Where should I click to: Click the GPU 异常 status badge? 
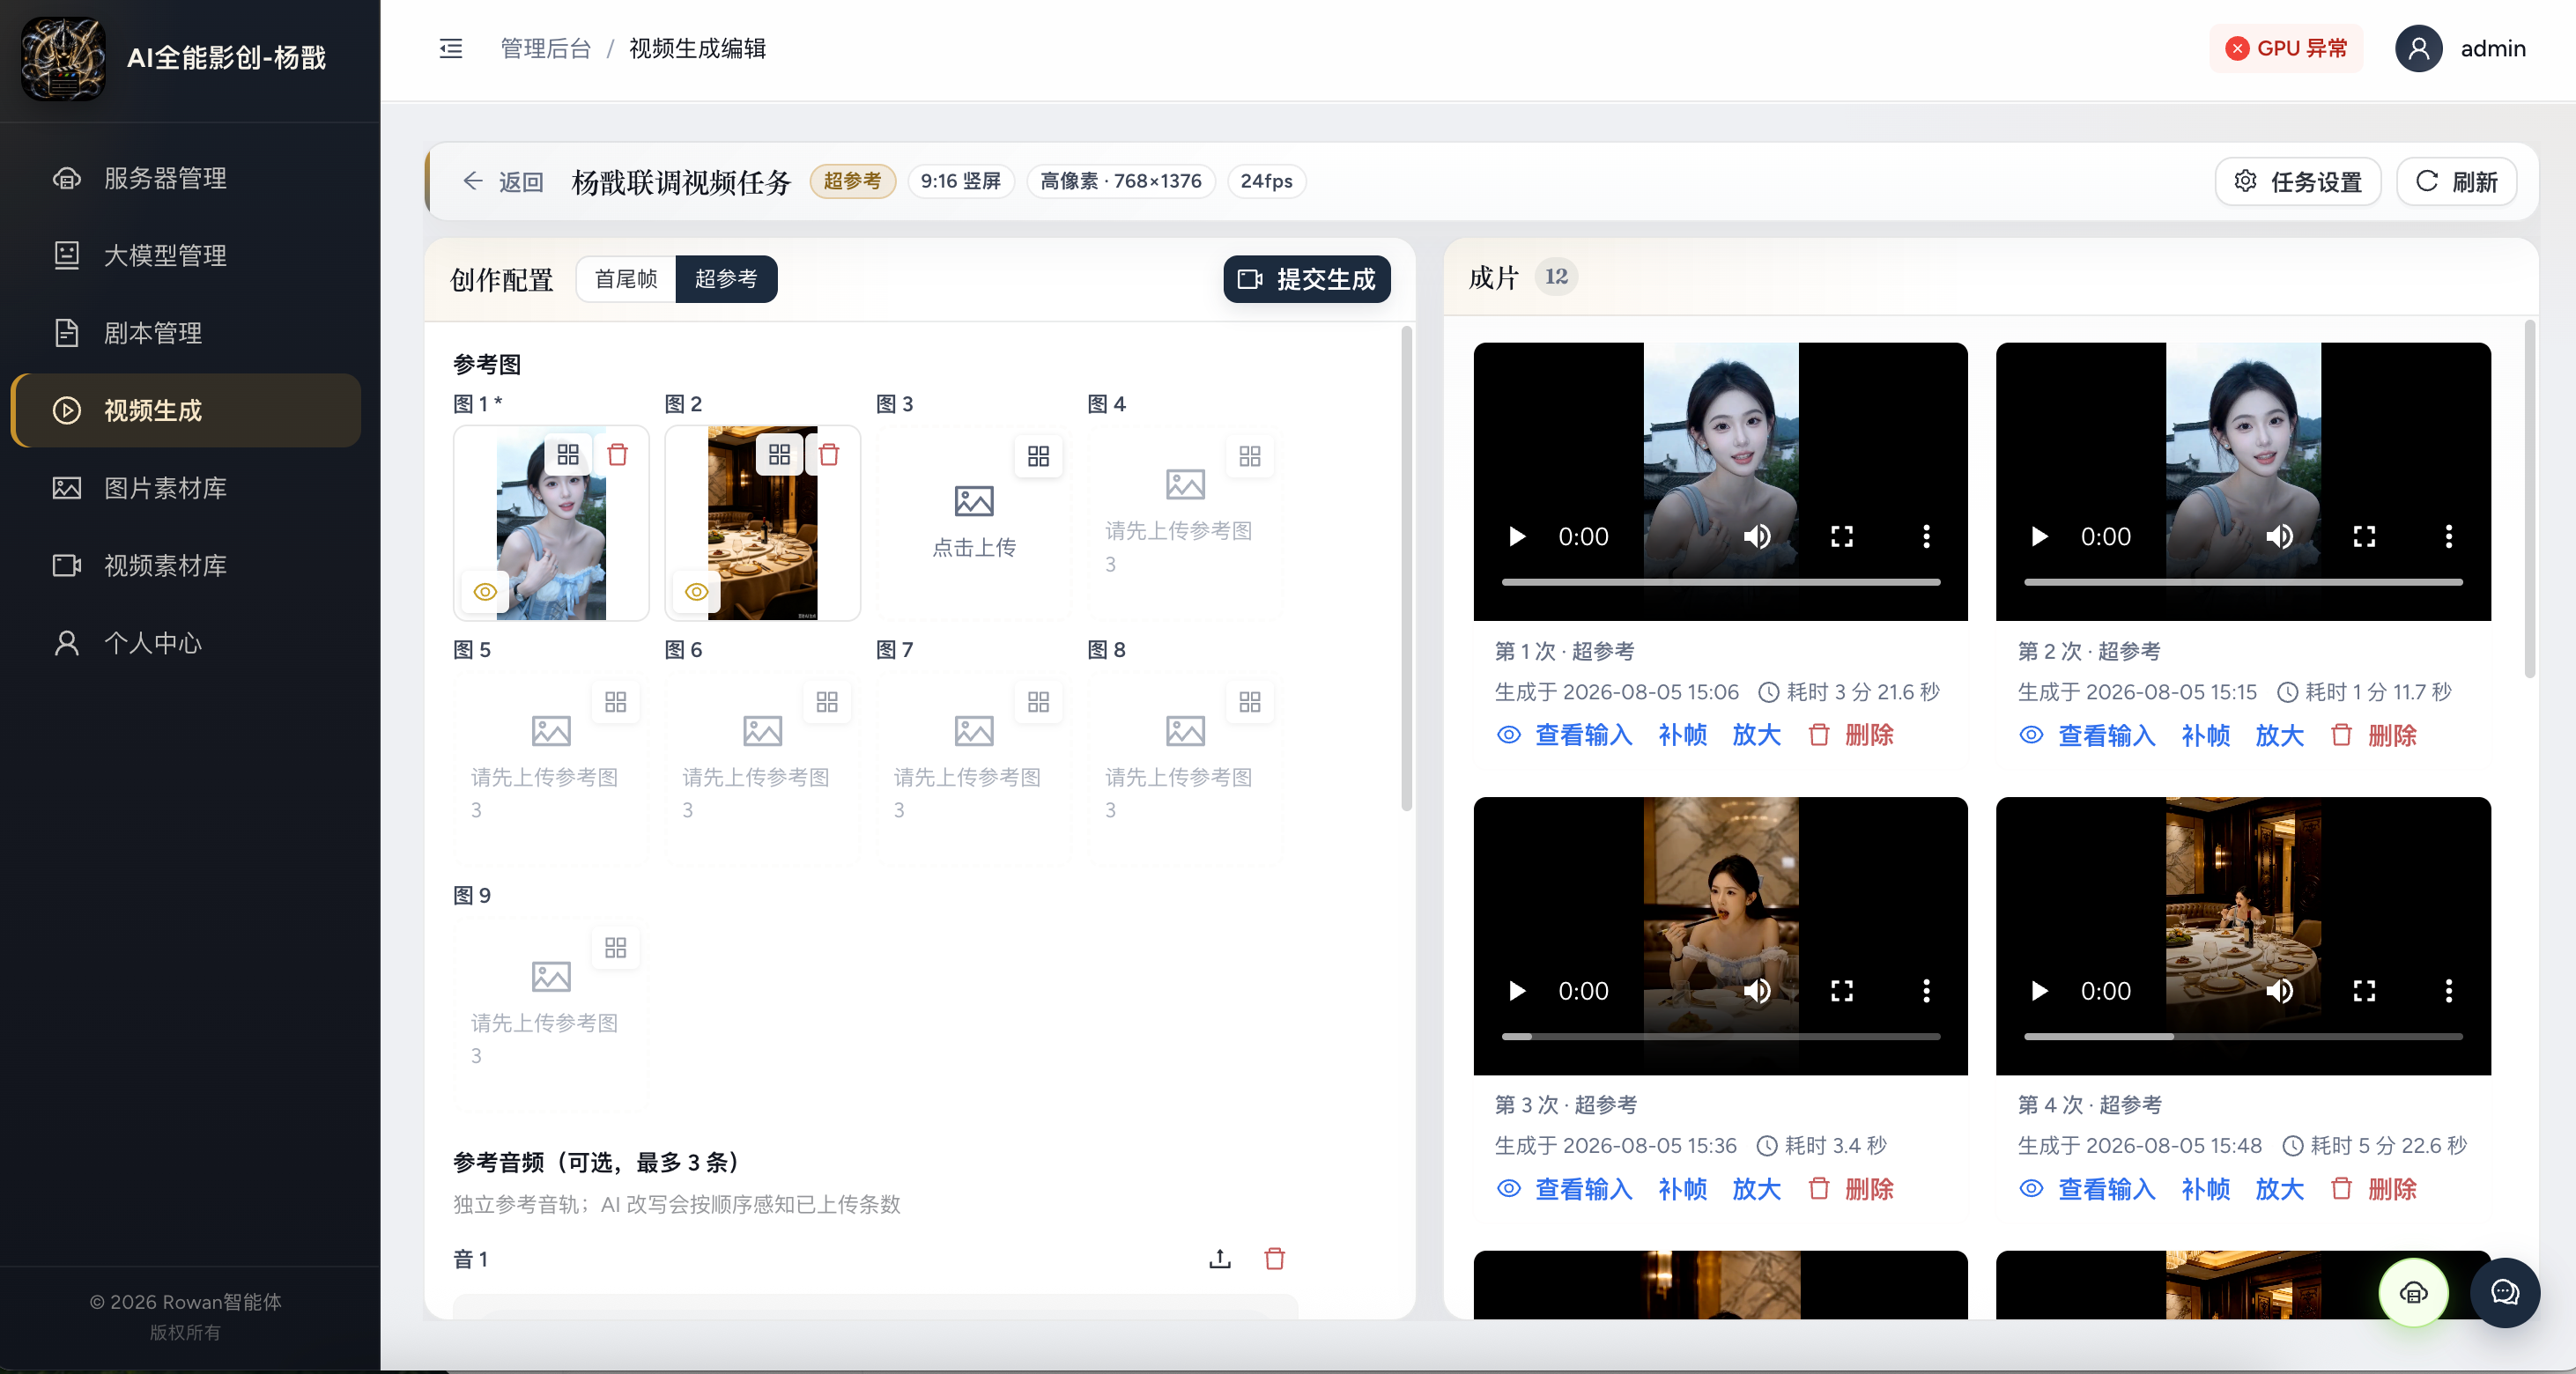[2286, 48]
